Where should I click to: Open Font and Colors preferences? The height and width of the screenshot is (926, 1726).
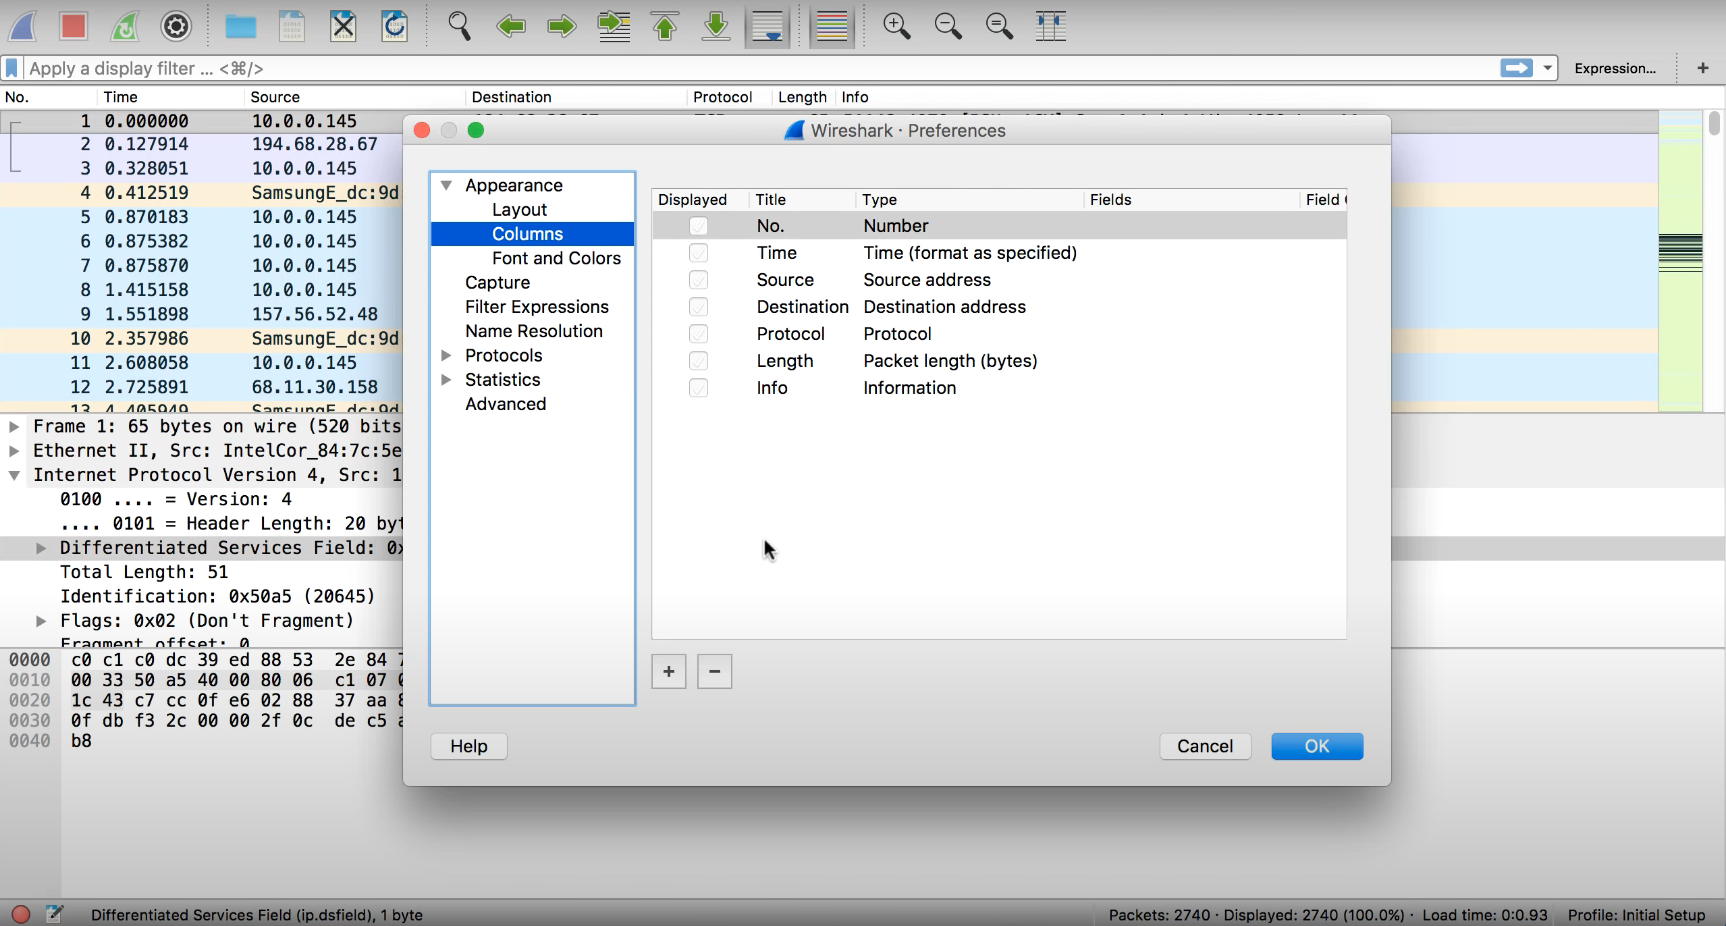point(556,258)
